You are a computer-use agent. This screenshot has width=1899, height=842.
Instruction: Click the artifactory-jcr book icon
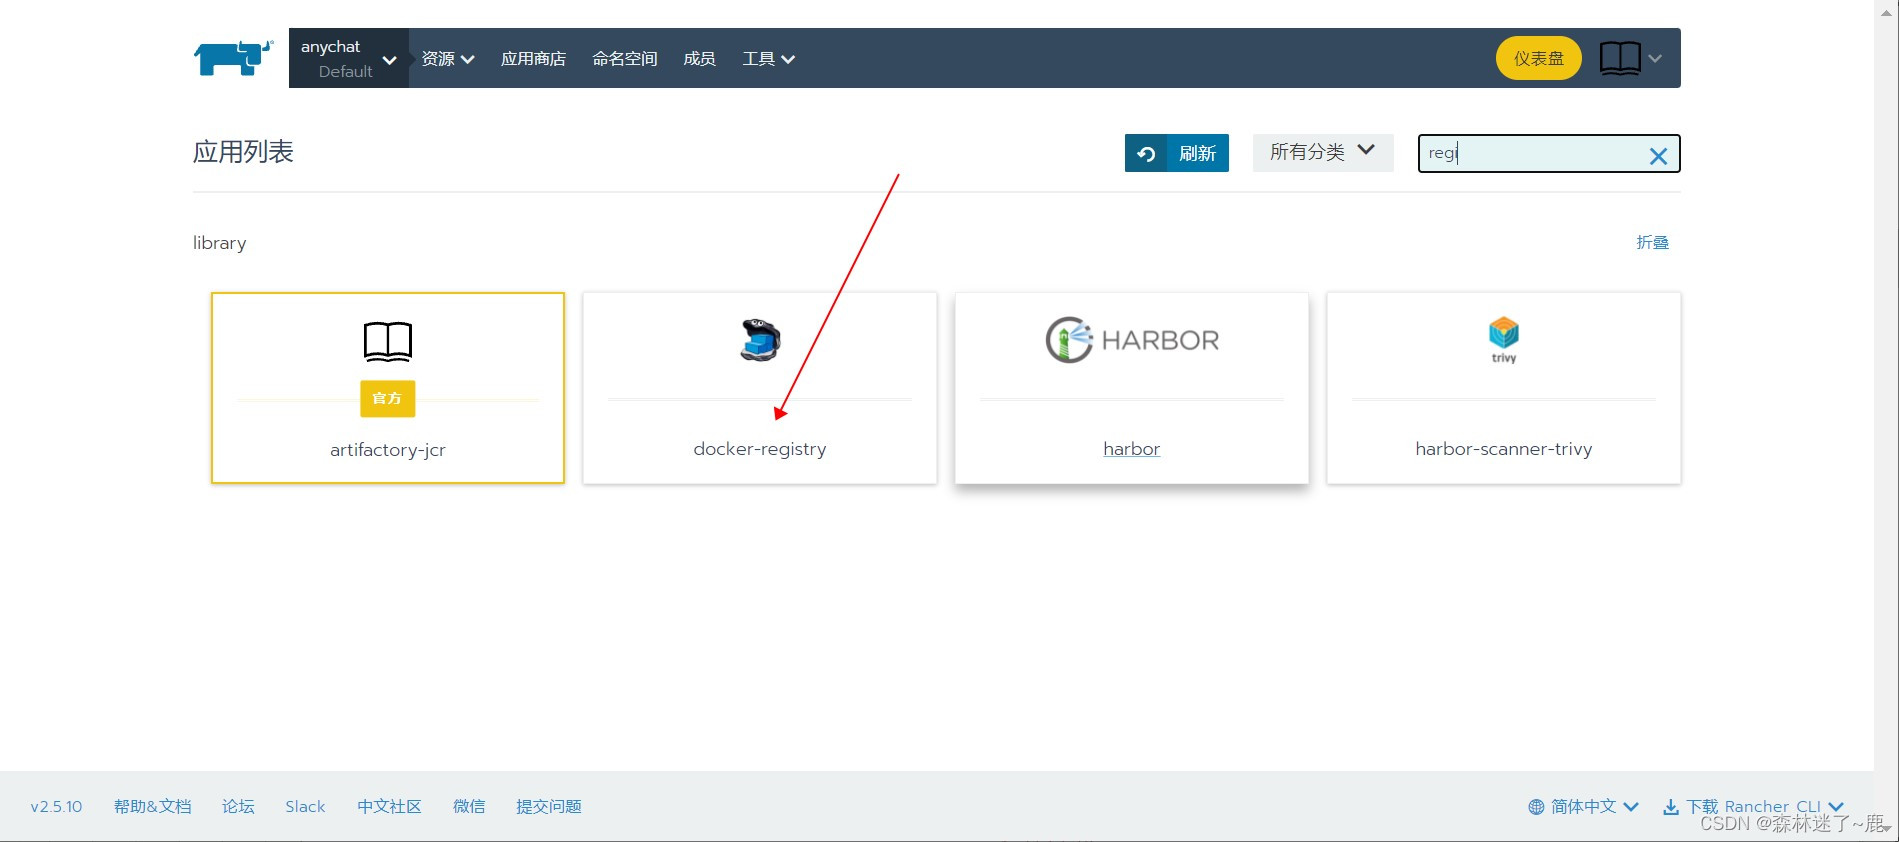pyautogui.click(x=388, y=341)
